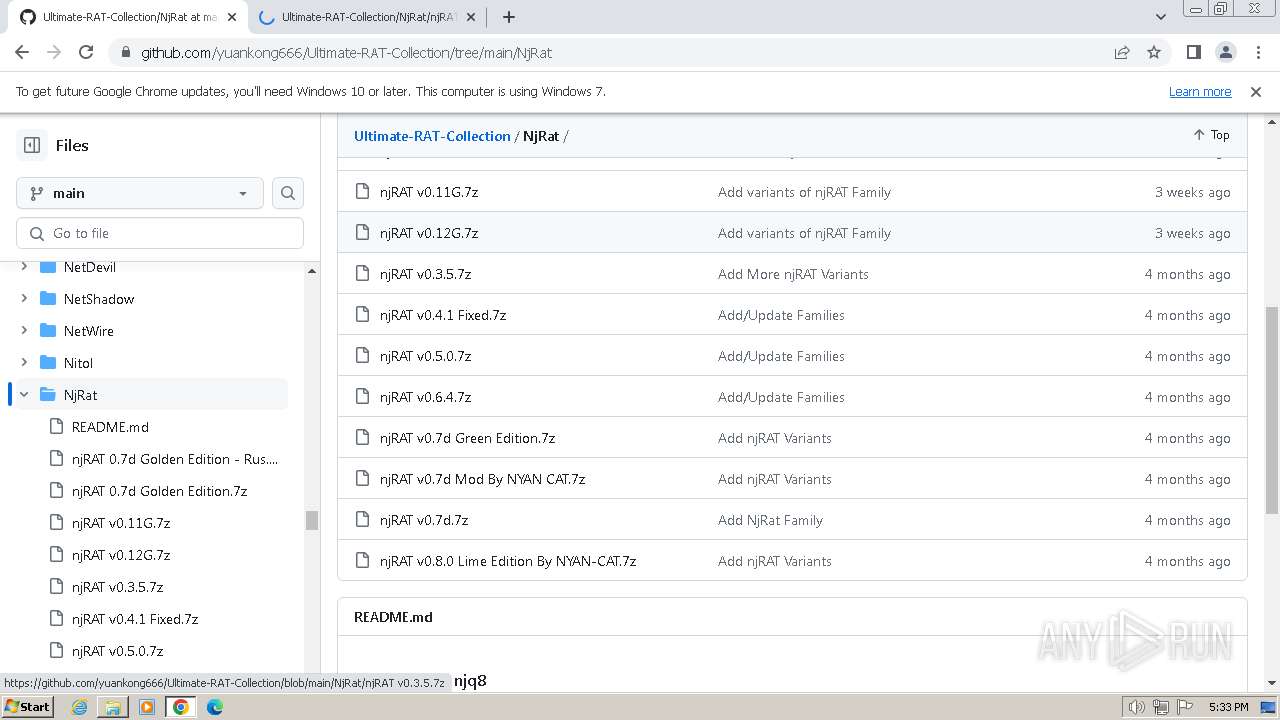
Task: Open README.md in the file tree
Action: click(110, 427)
